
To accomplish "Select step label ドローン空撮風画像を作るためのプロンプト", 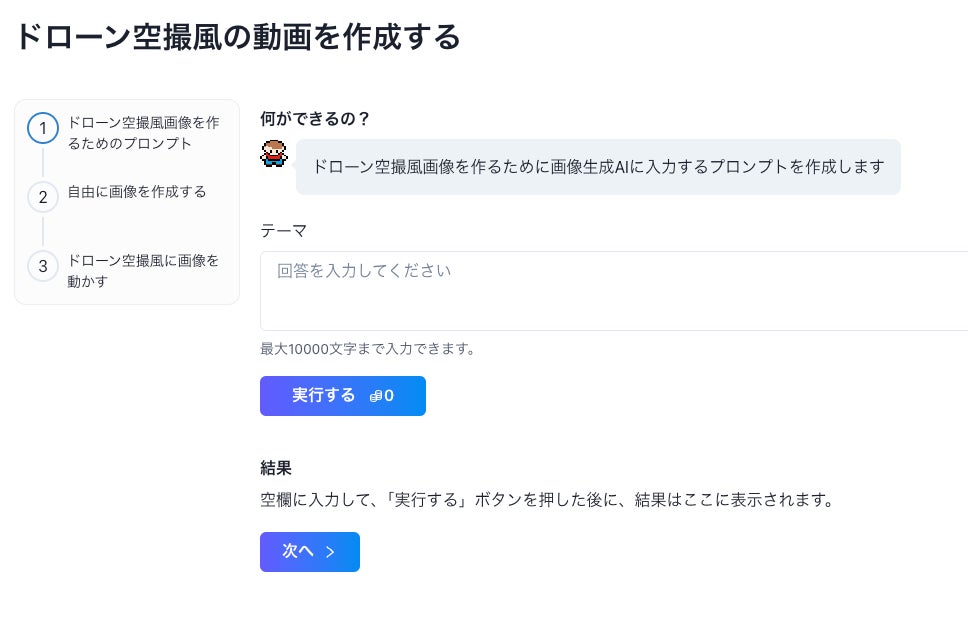I will point(143,133).
